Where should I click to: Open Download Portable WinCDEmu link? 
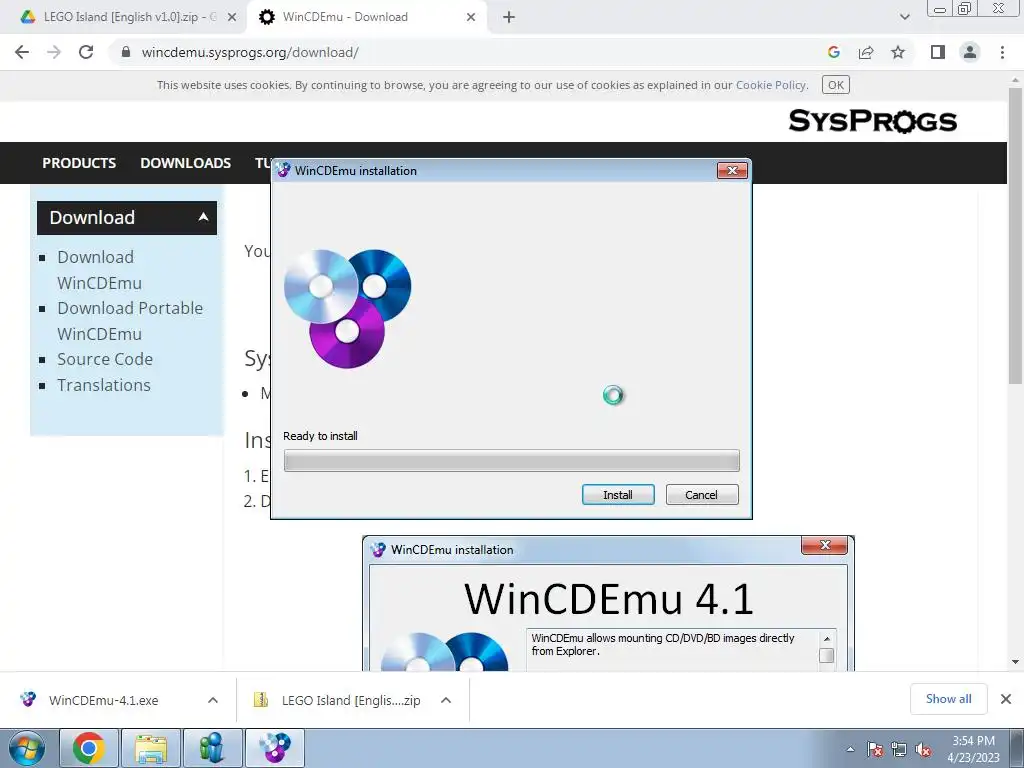[130, 321]
